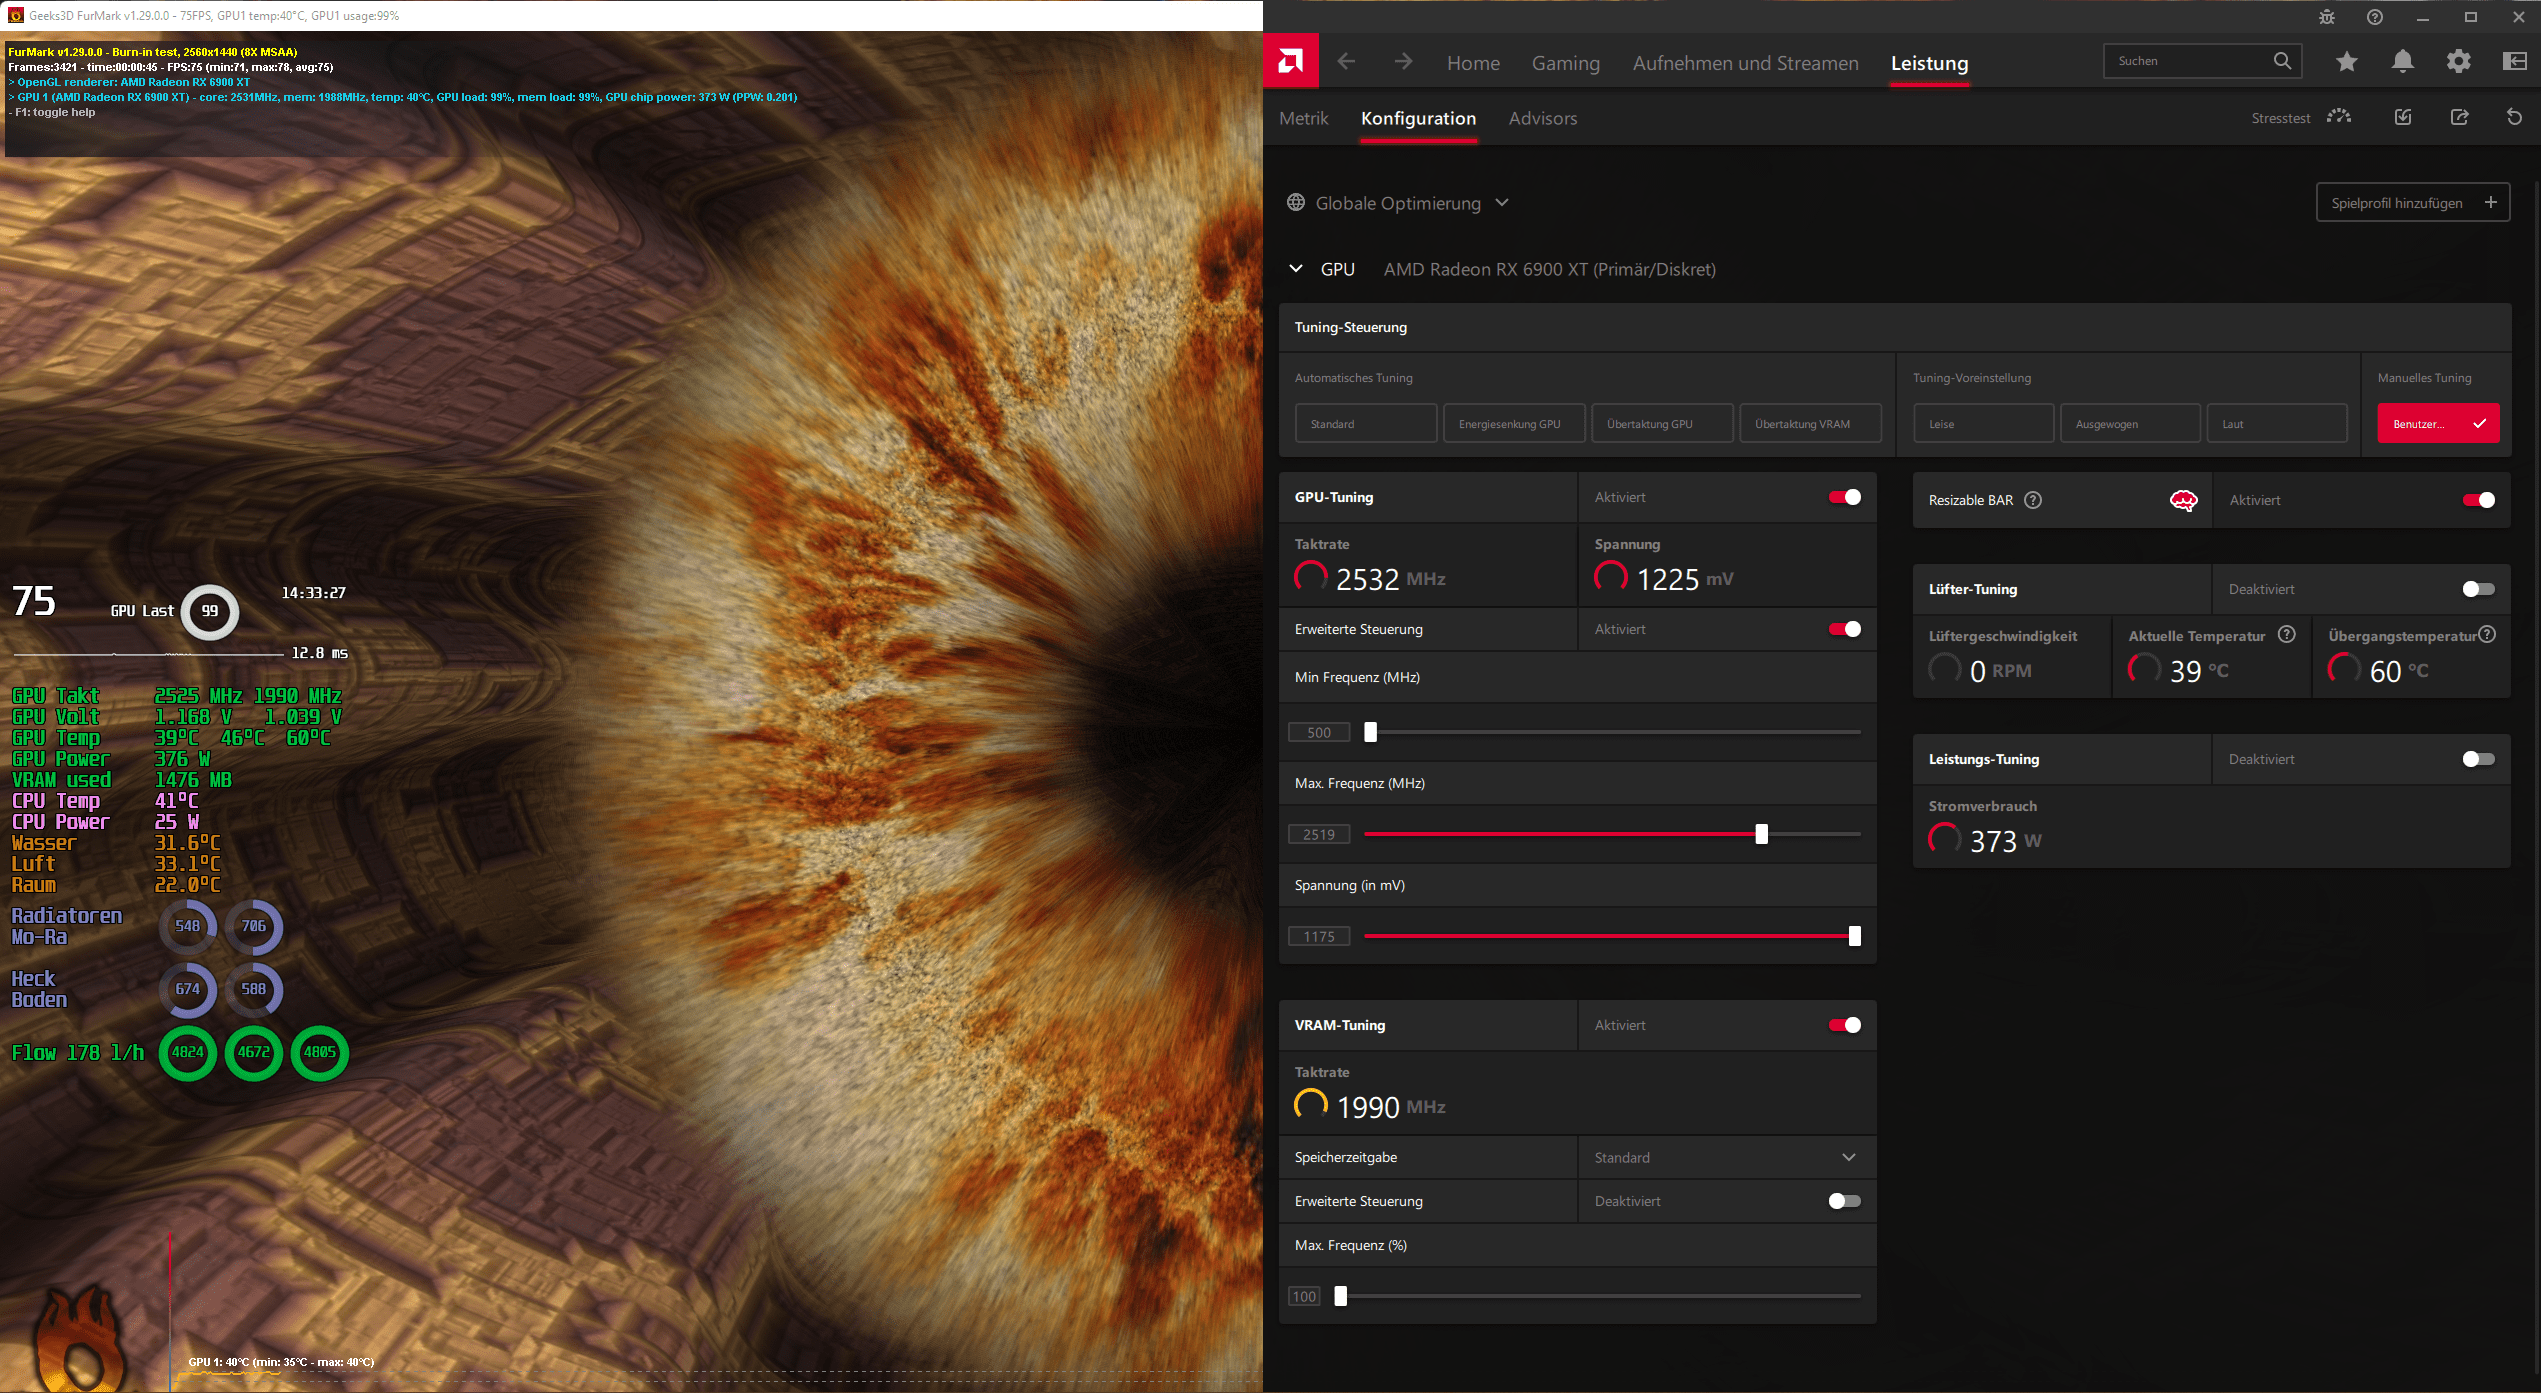Click the Min Frequenz slider handle

(x=1370, y=732)
